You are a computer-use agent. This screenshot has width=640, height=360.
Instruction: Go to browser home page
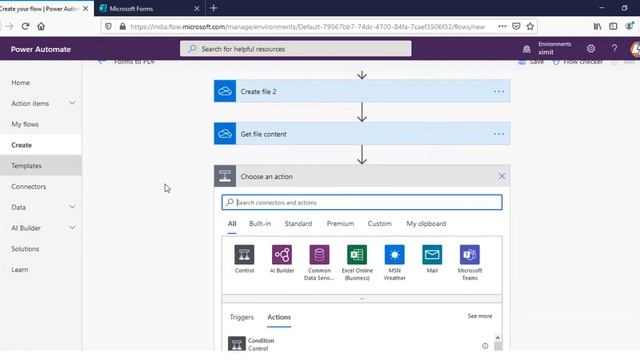pyautogui.click(x=41, y=27)
